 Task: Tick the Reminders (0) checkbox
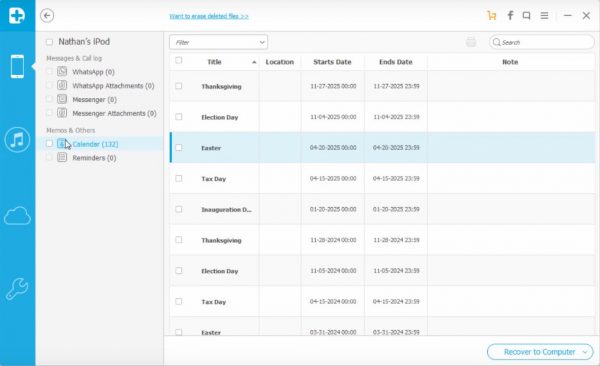point(49,157)
